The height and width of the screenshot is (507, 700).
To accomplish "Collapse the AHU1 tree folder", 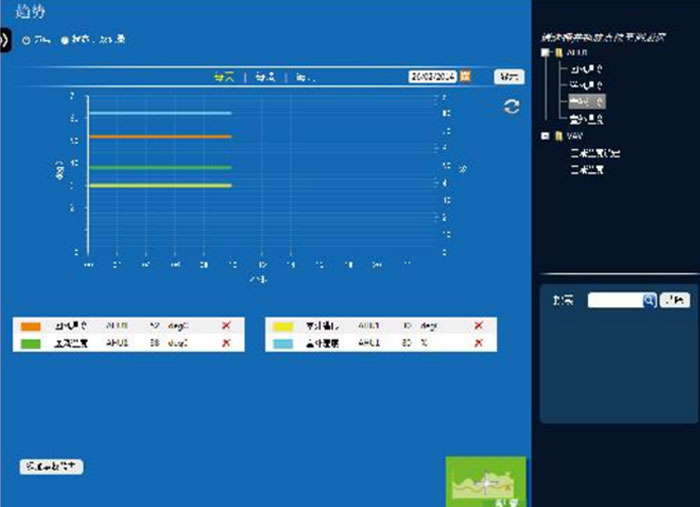I will point(545,53).
